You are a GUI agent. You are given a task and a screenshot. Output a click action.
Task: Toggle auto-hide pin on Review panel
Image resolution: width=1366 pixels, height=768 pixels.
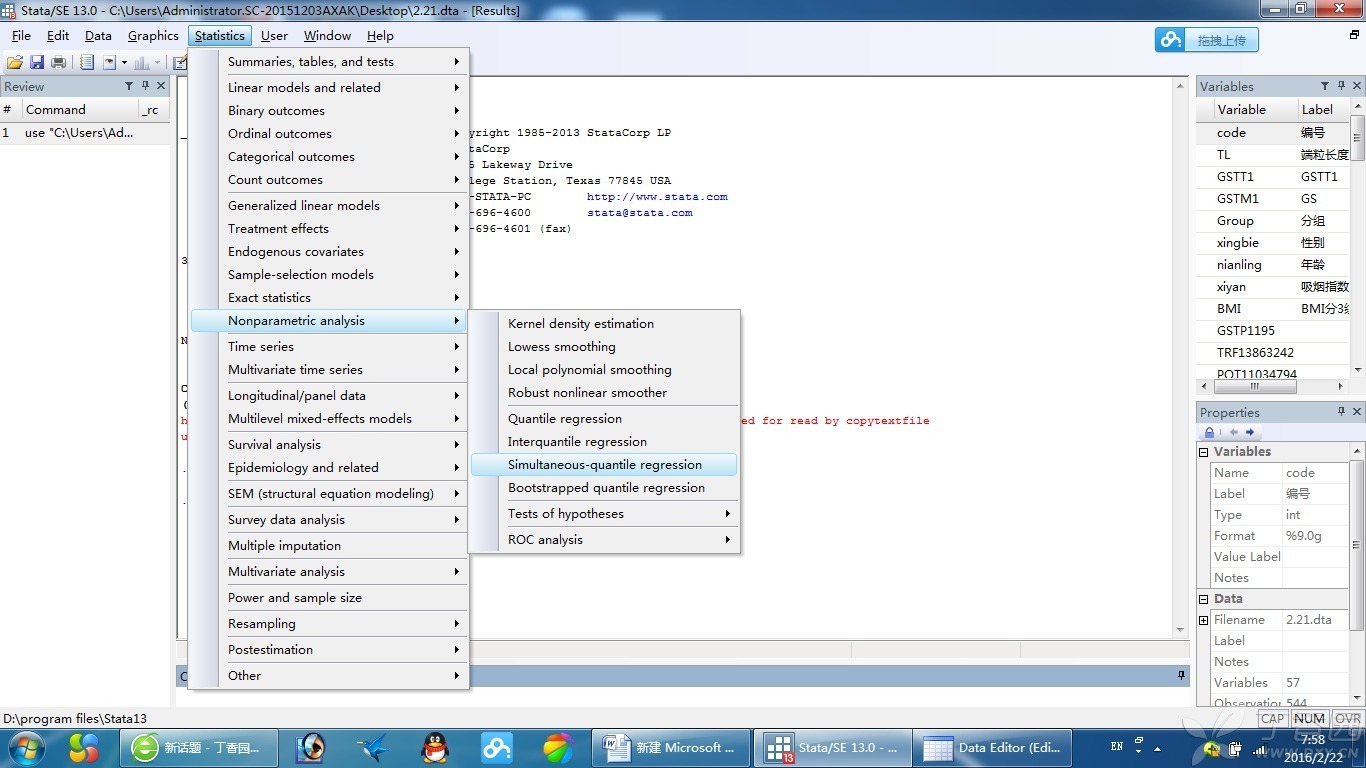point(145,86)
